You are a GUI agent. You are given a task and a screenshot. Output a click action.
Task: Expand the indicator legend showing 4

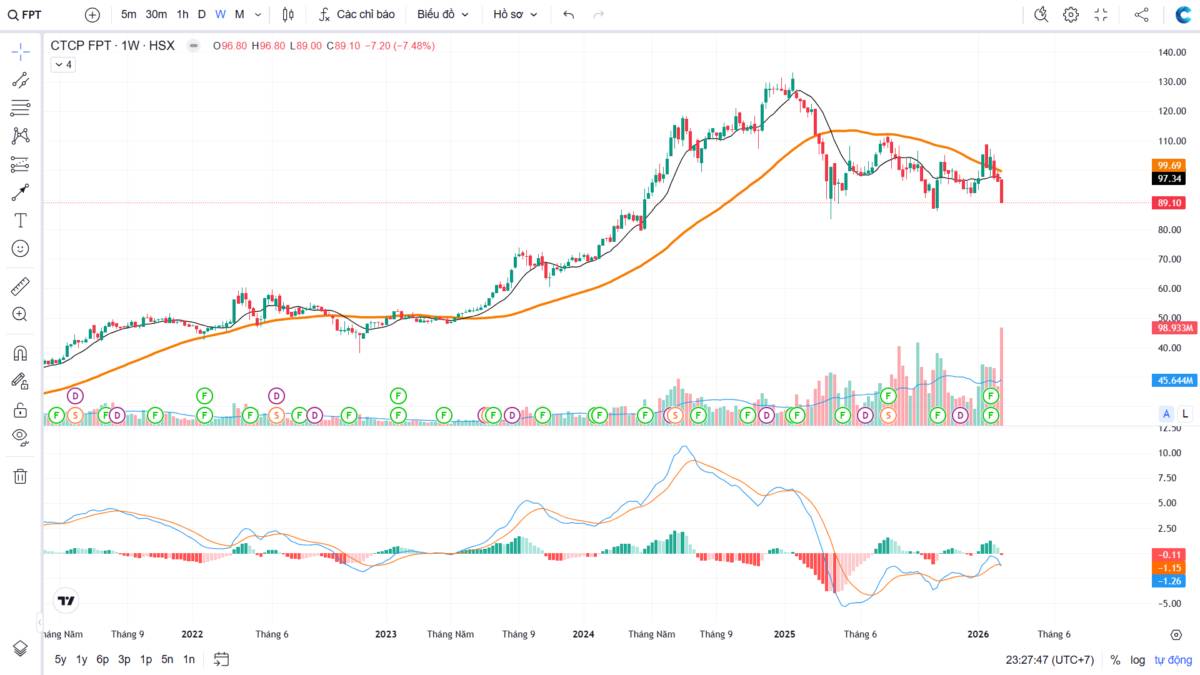(62, 64)
